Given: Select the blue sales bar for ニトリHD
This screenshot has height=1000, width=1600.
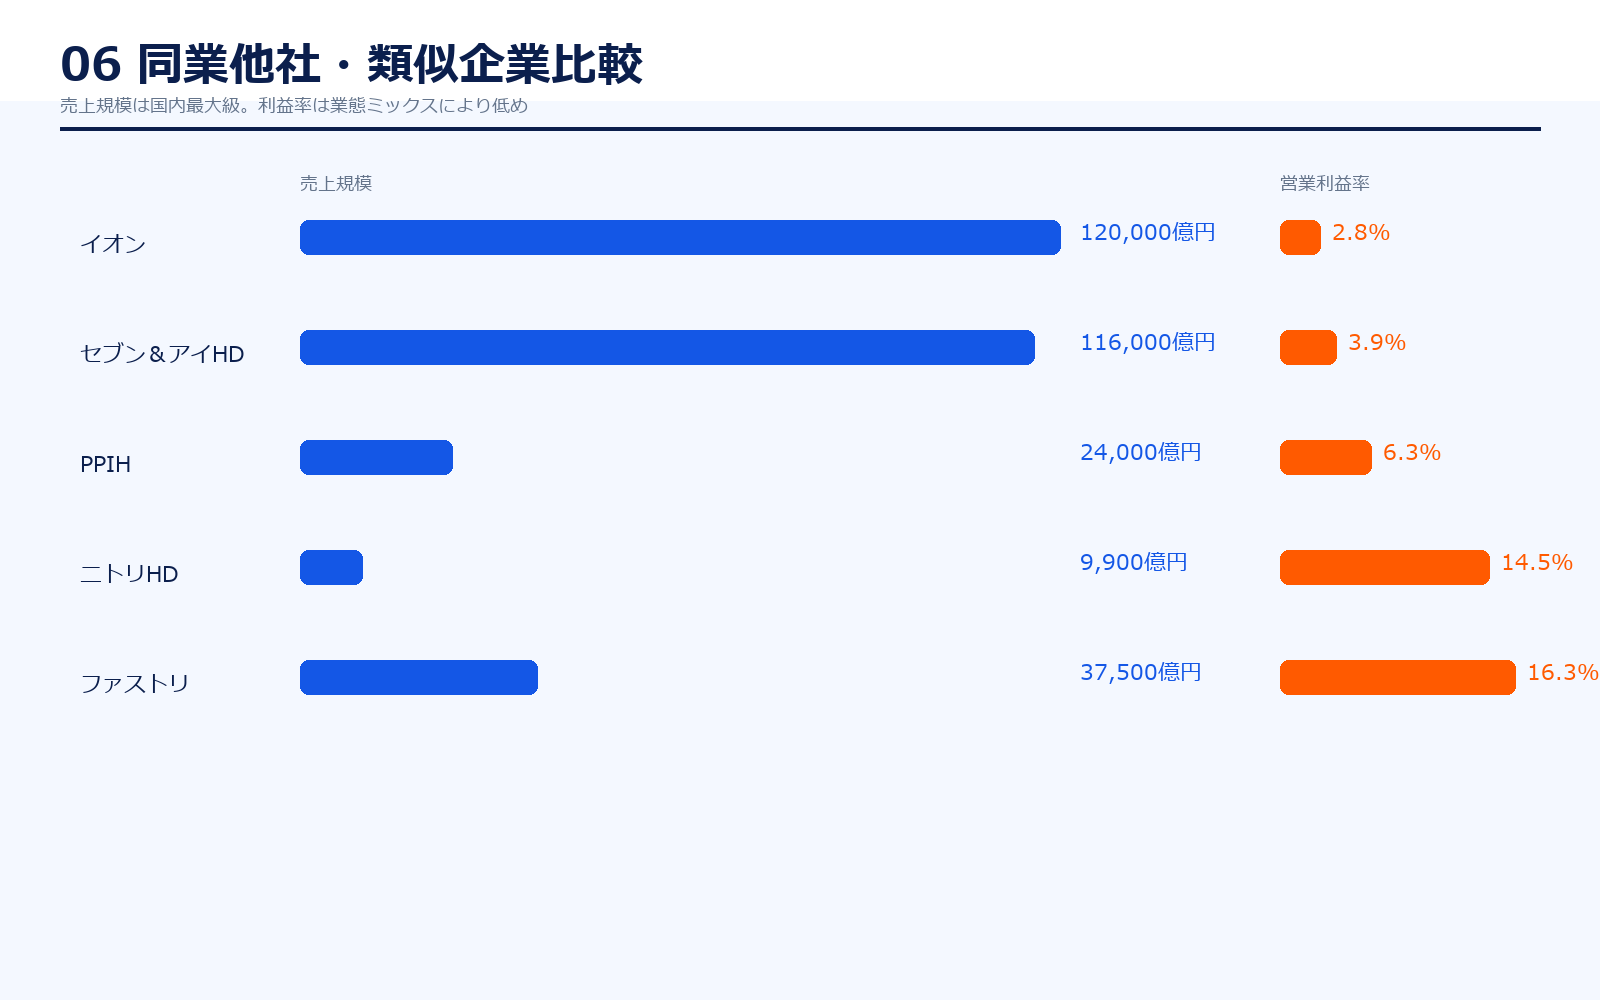Looking at the screenshot, I should click(331, 567).
